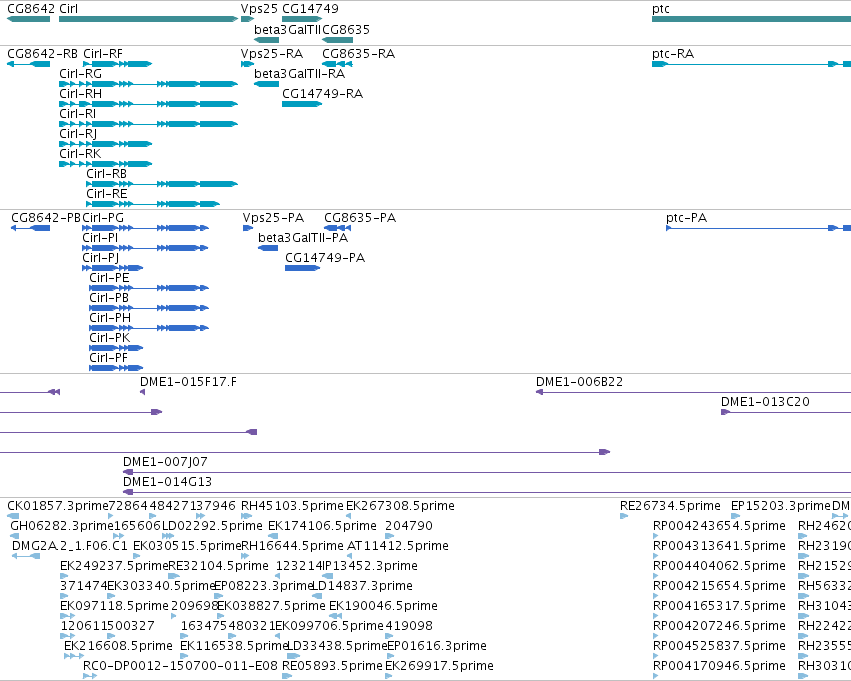
Task: Select the RP004243654.5prime EST label
Action: 719,526
